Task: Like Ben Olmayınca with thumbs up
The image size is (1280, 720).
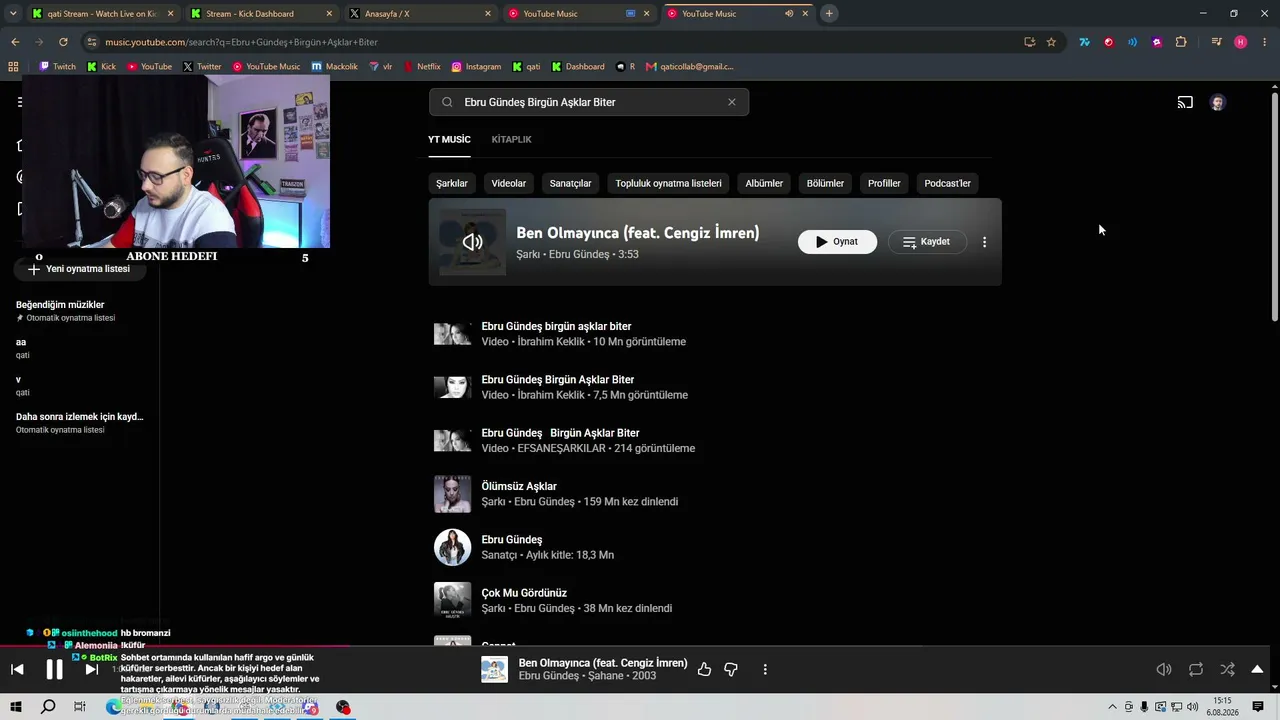Action: 704,670
